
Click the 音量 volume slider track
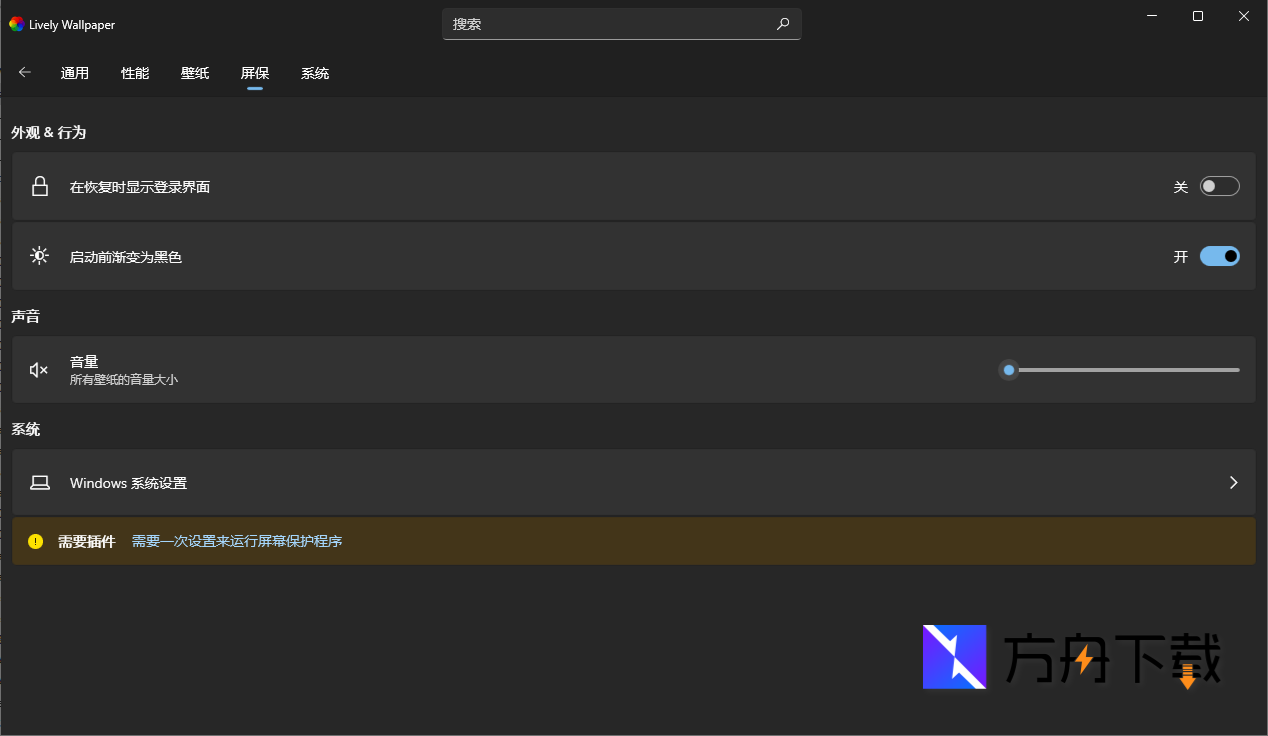(1125, 370)
